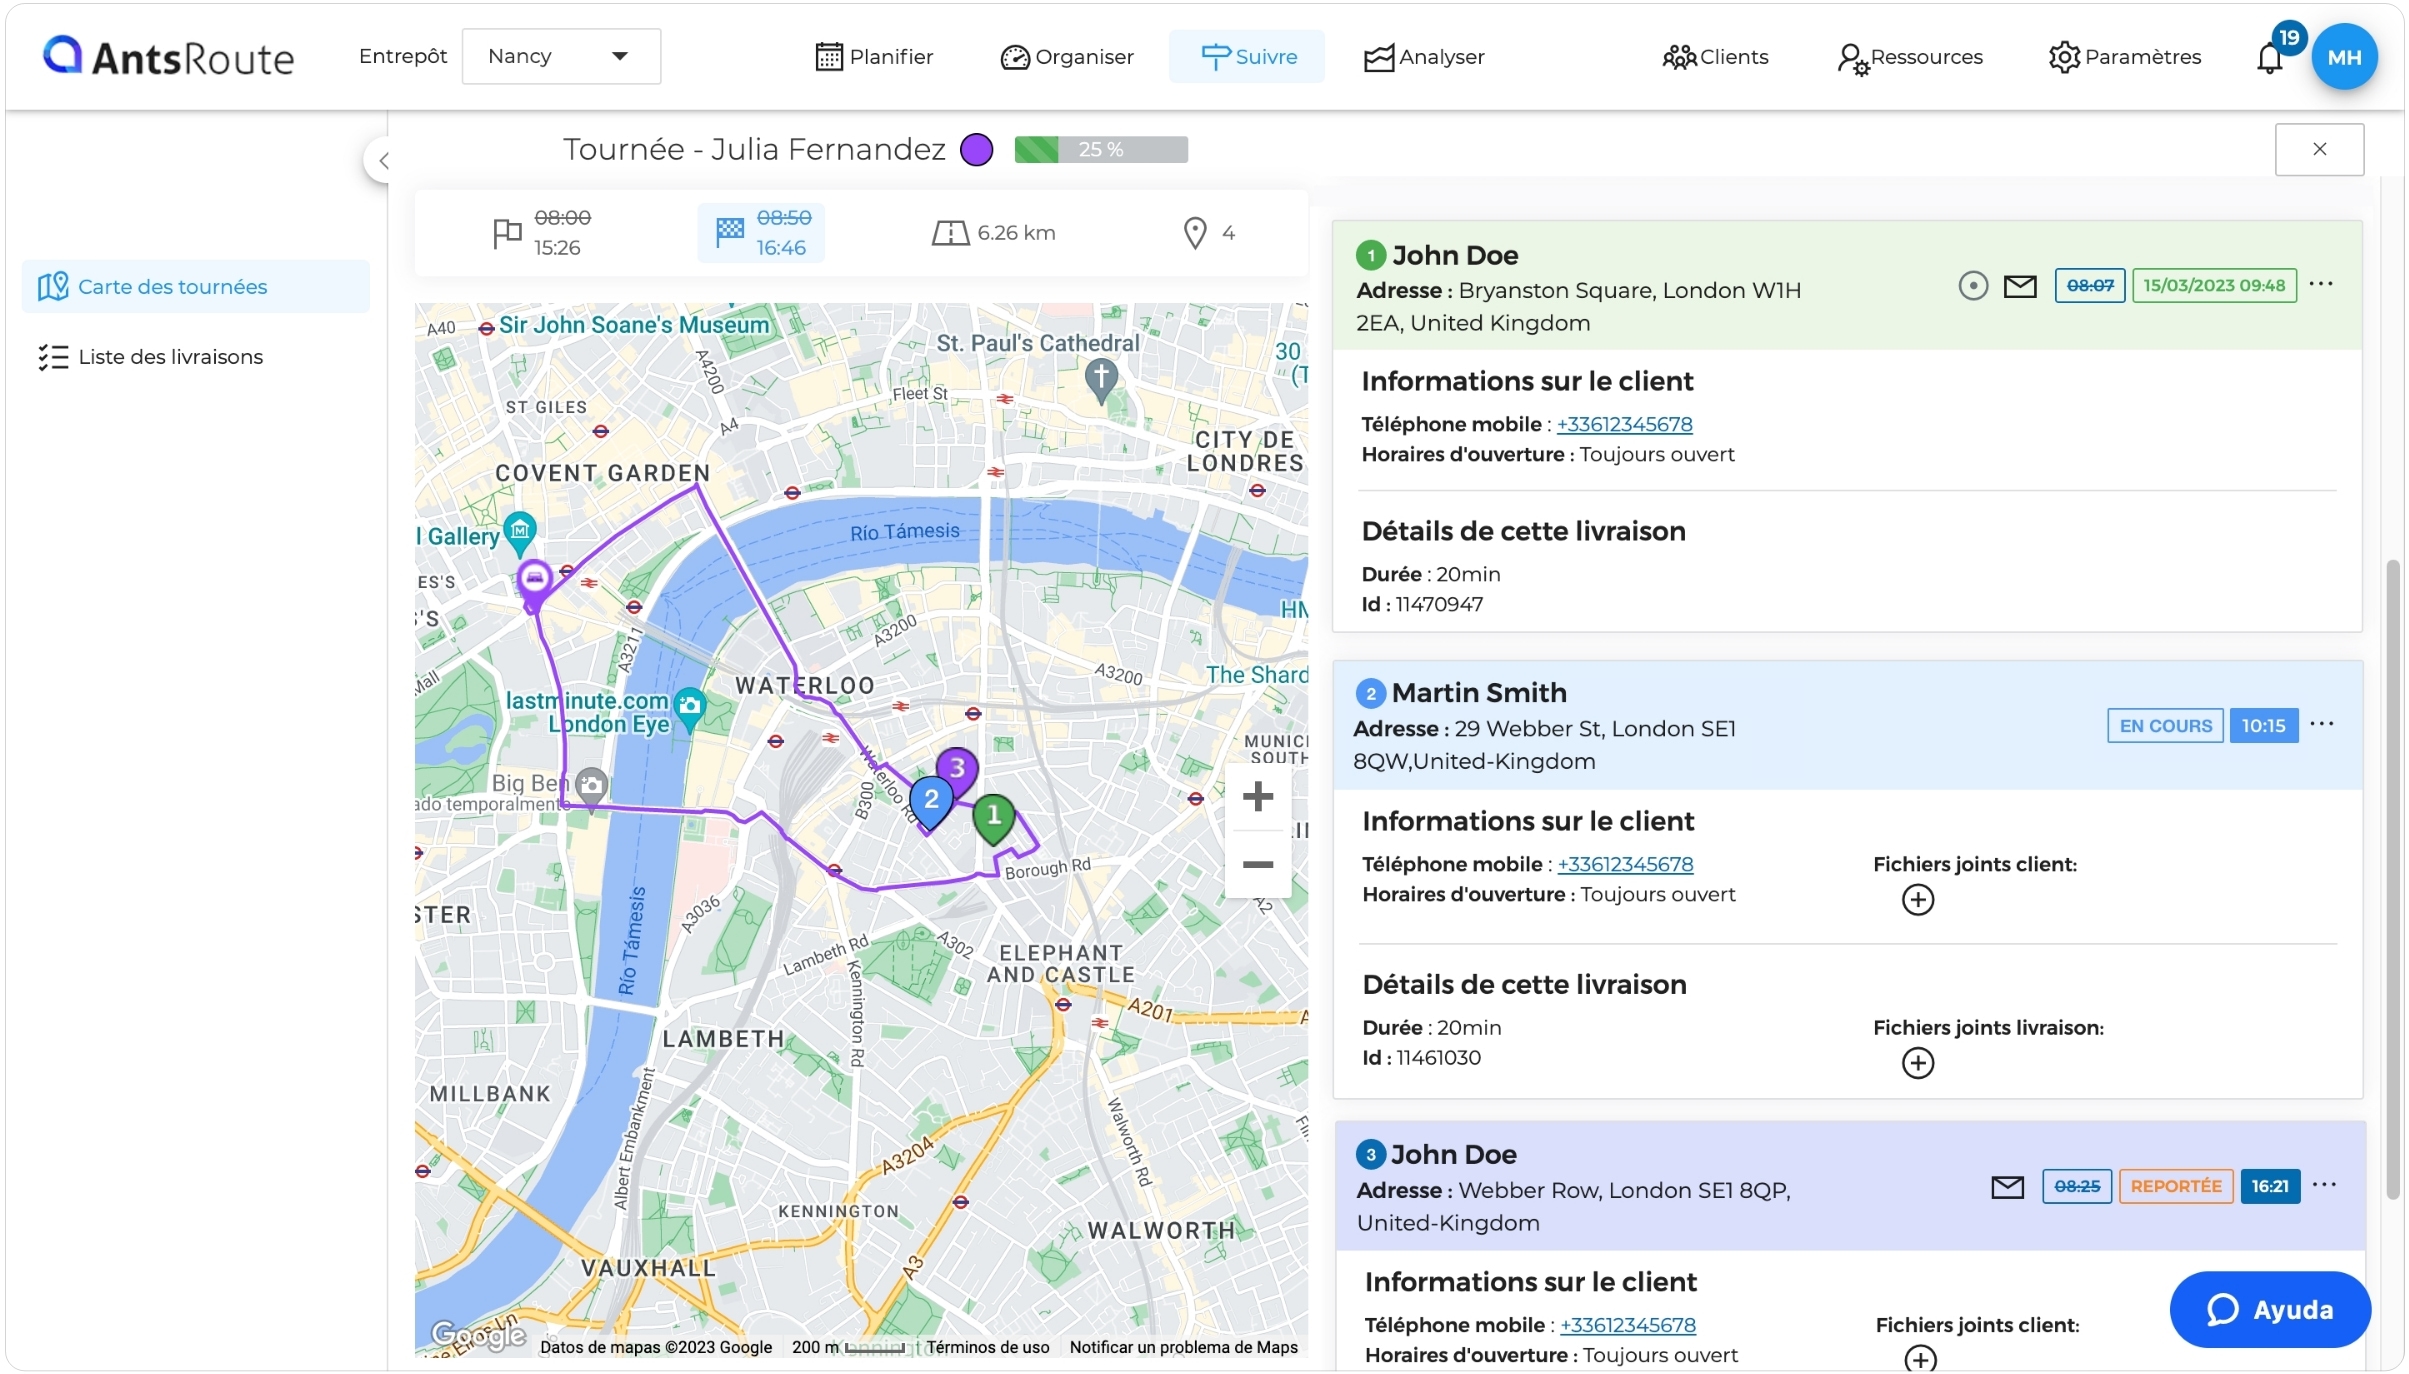2409x1374 pixels.
Task: Click the 15/03/2023 09:48 badge
Action: tap(2214, 285)
